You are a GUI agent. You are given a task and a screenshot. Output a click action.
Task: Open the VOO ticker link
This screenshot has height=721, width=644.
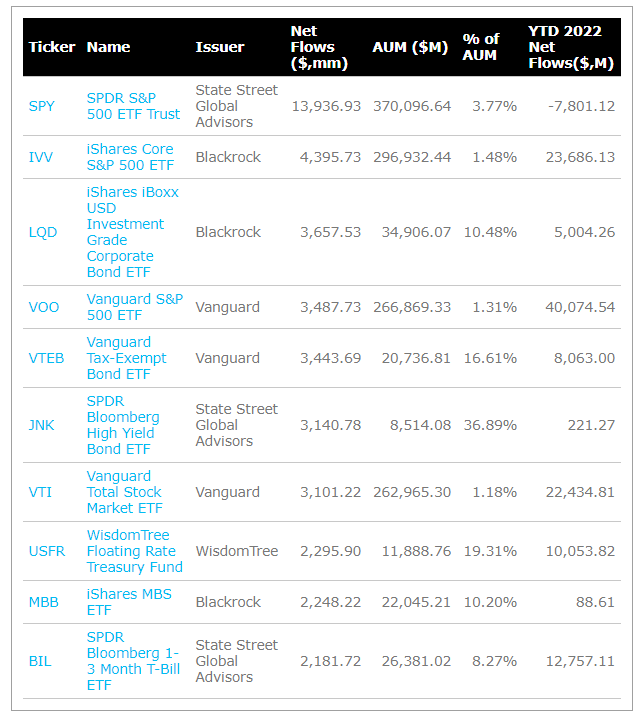point(44,307)
